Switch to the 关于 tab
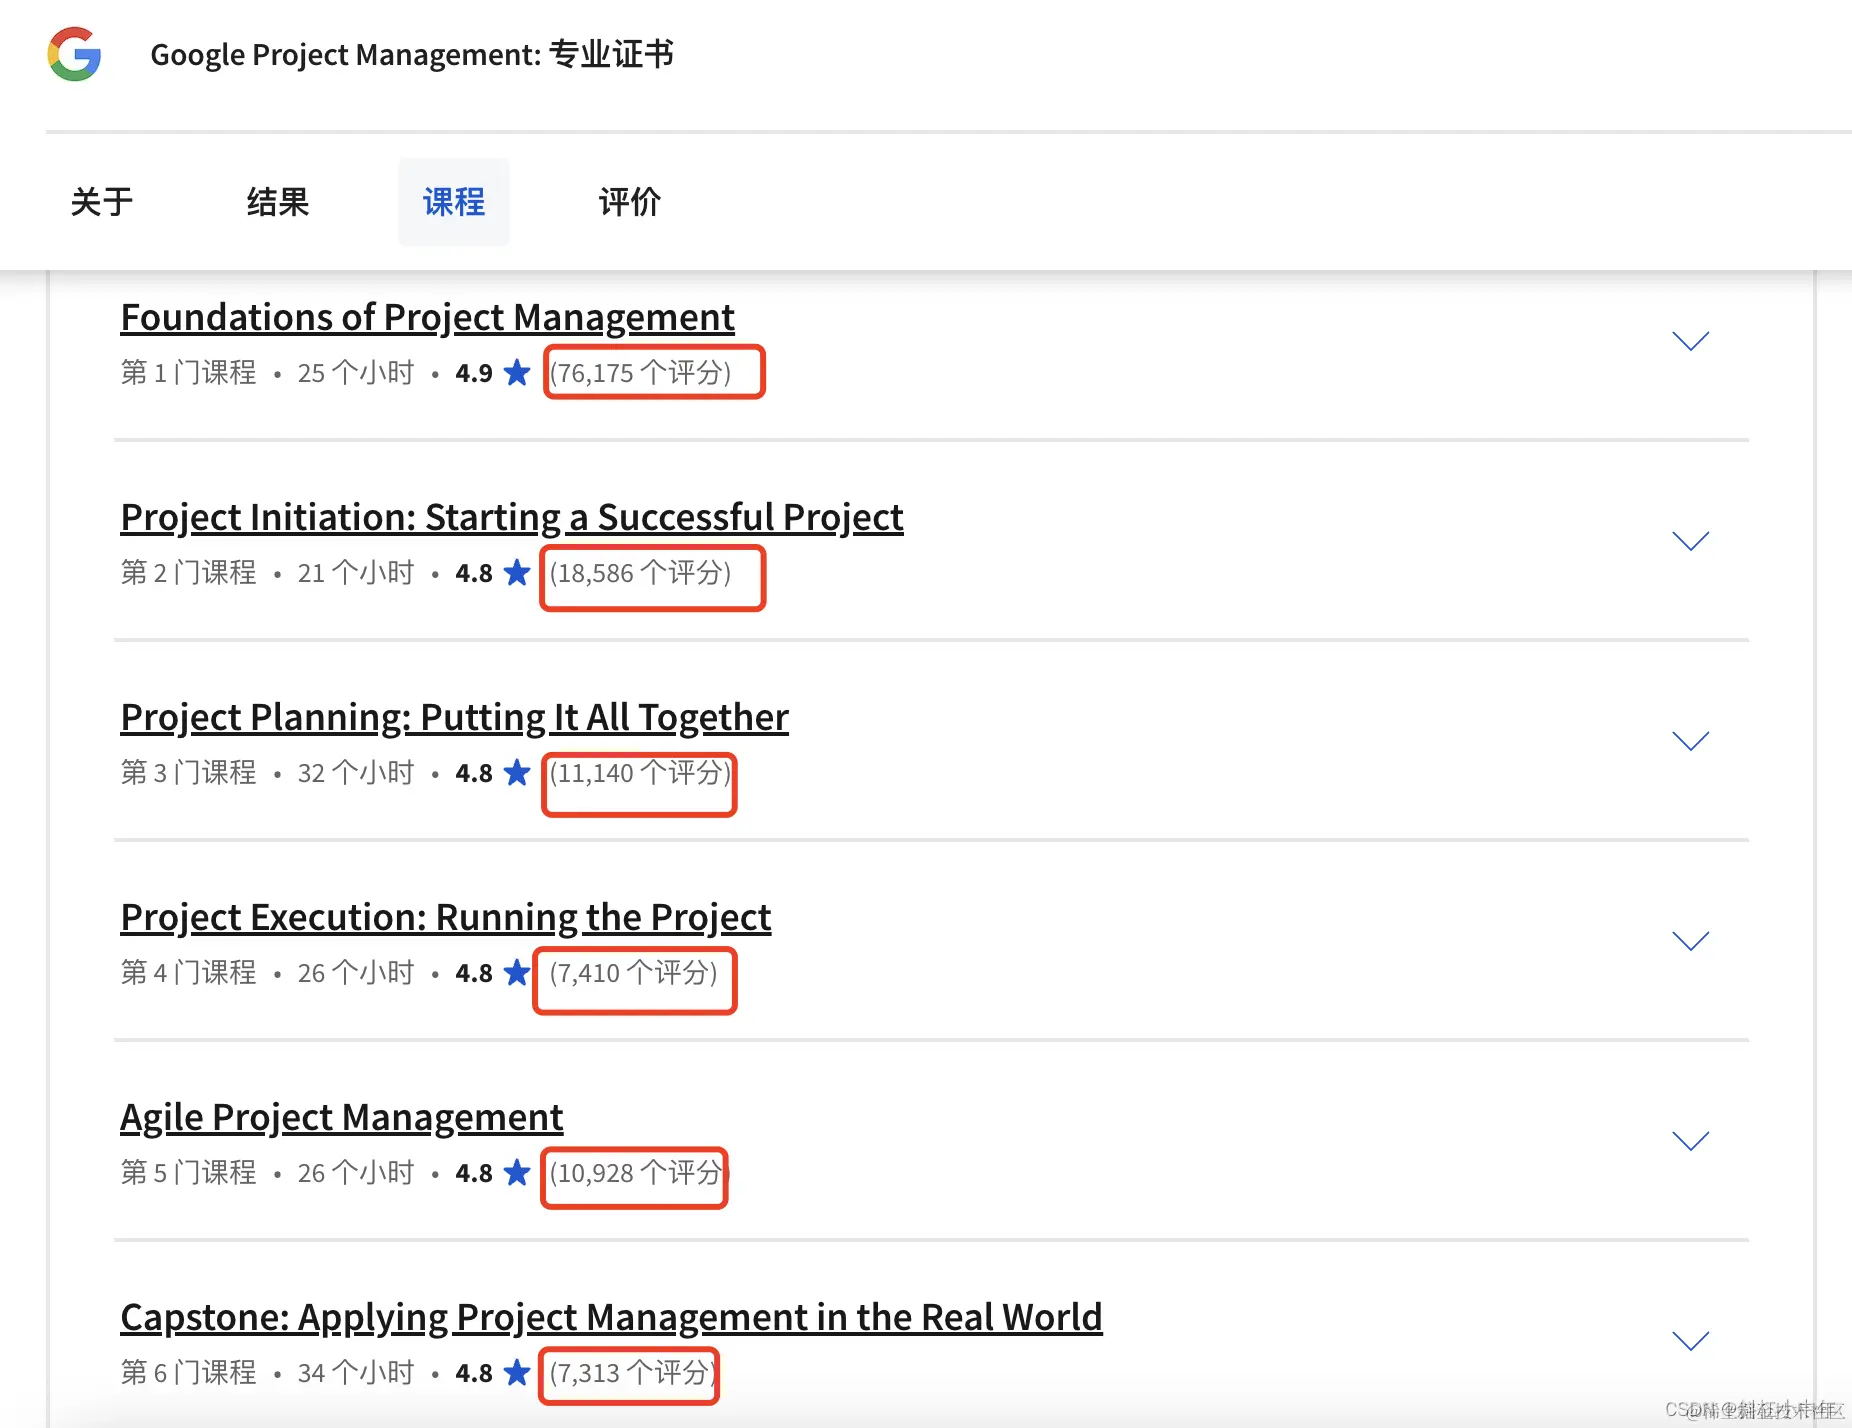Screen dimensions: 1852x1428 point(102,202)
